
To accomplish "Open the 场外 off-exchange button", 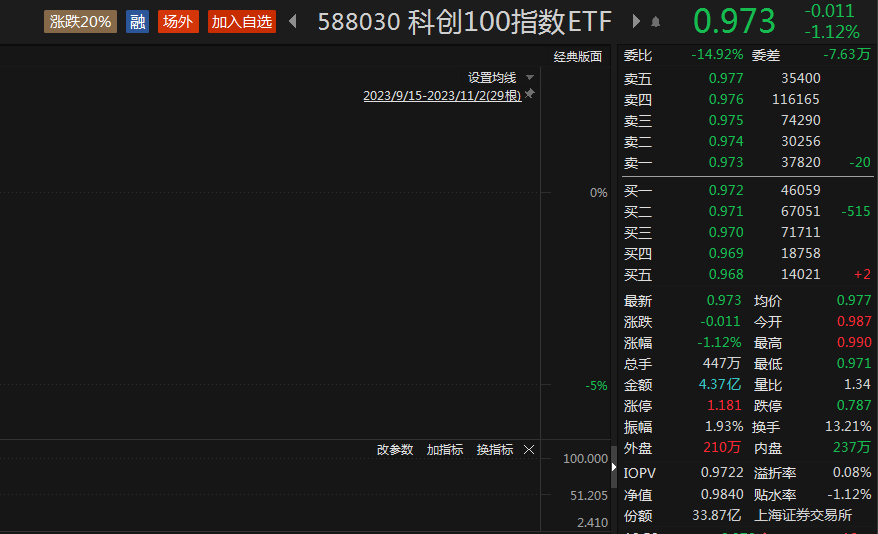I will click(x=178, y=22).
